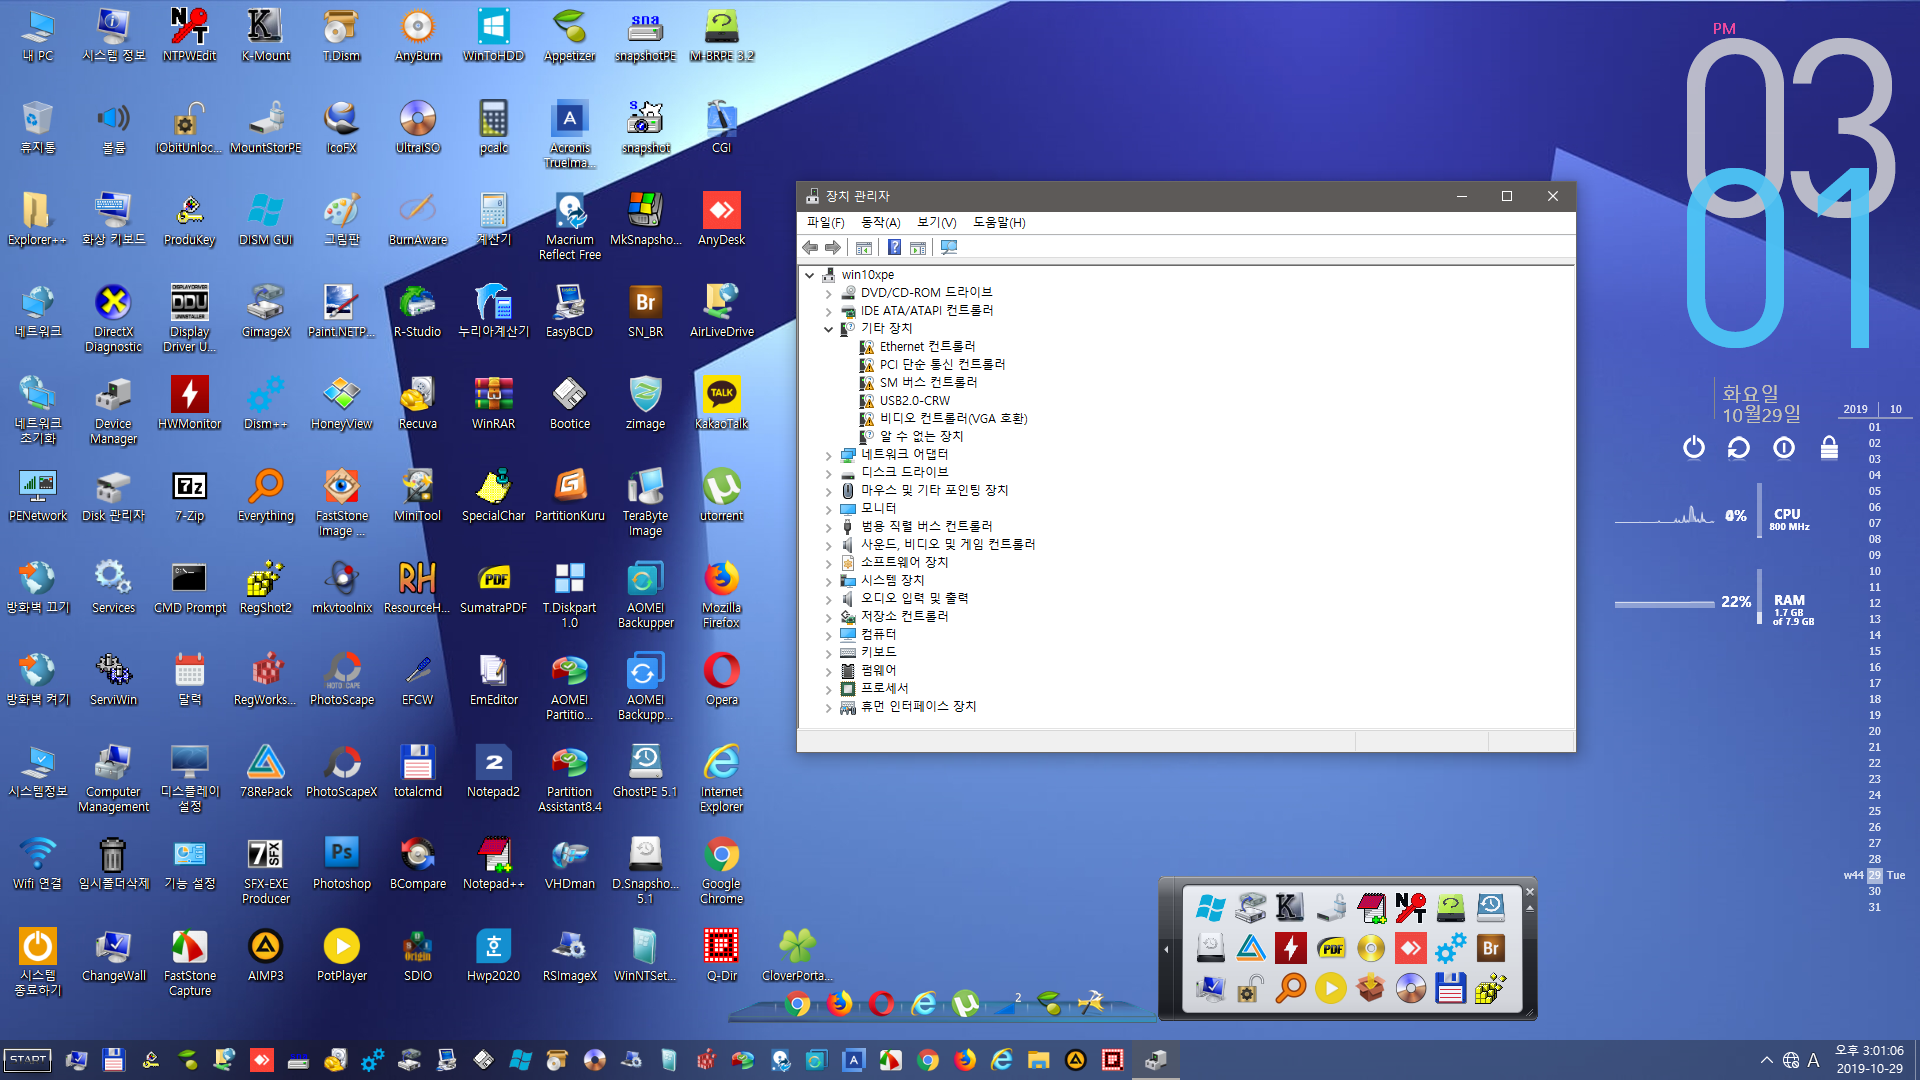Open the CMD Prompt desktop icon
Image resolution: width=1920 pixels, height=1080 pixels.
[190, 587]
